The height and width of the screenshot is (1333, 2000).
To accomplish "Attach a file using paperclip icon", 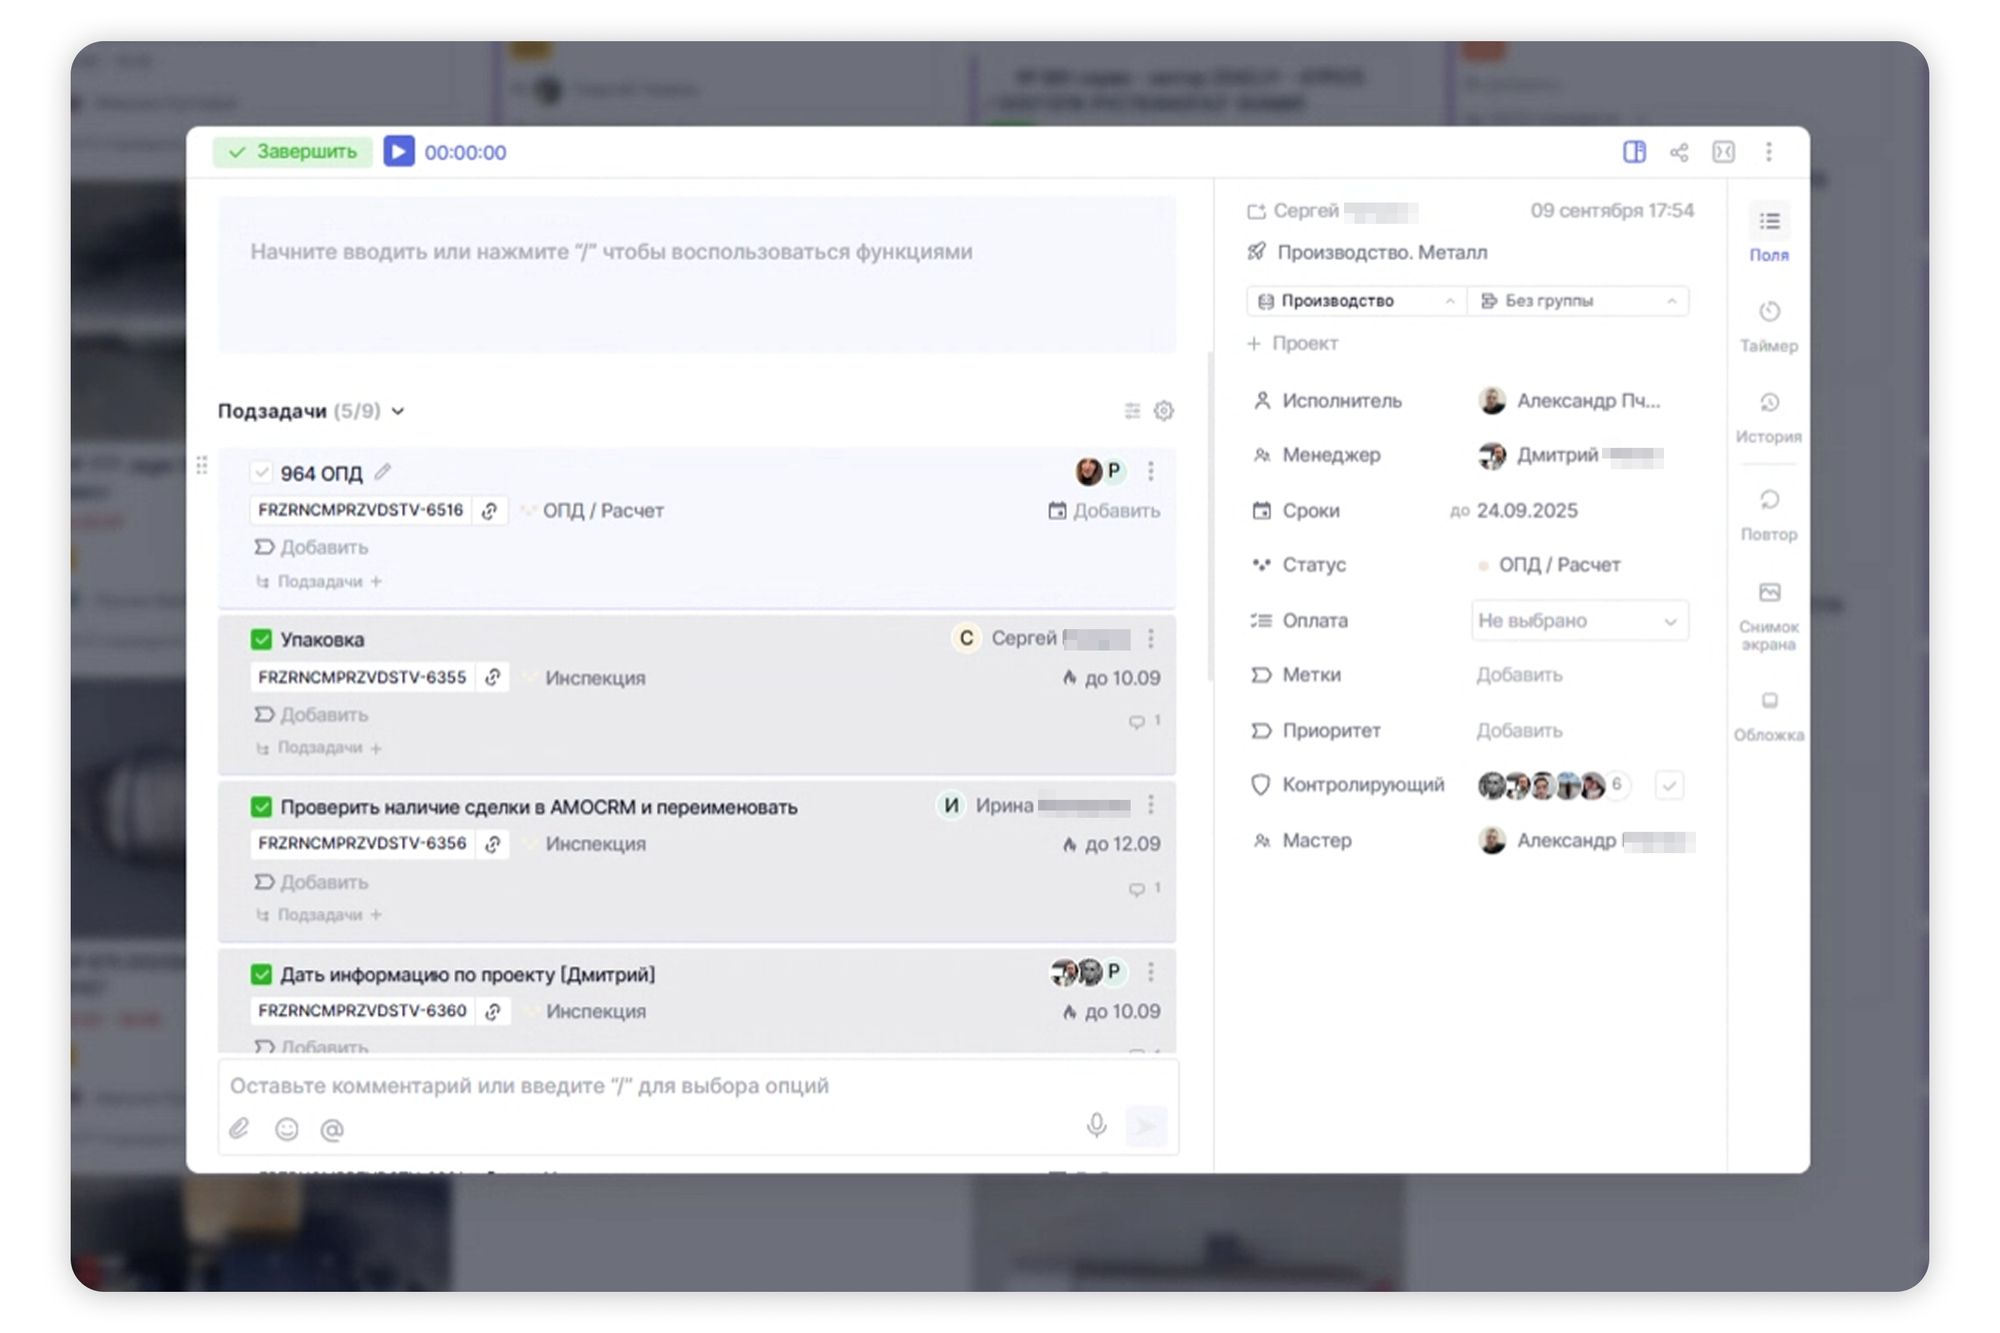I will coord(239,1129).
